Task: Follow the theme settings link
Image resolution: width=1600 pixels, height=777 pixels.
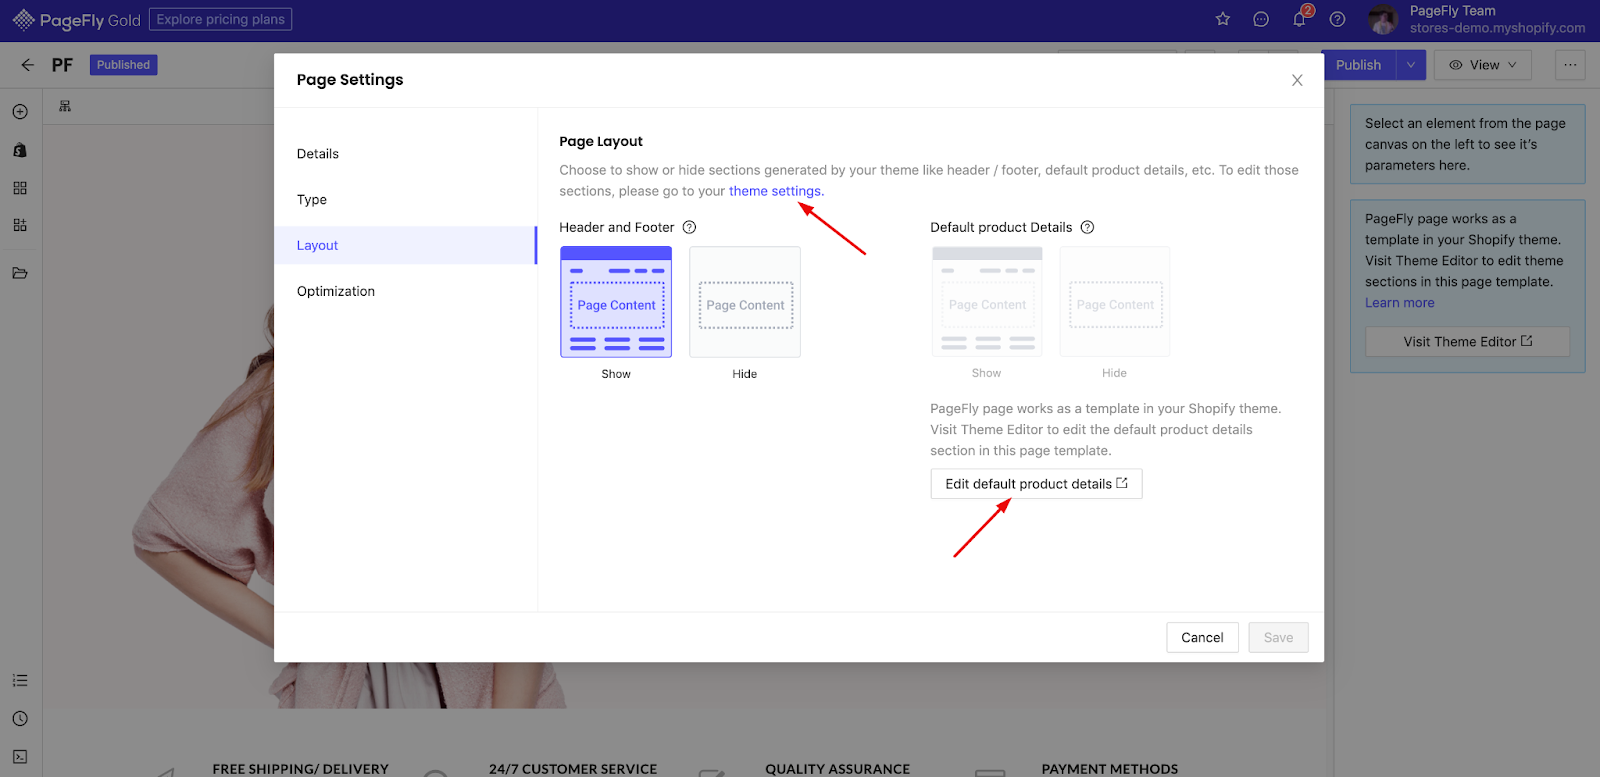Action: click(775, 191)
